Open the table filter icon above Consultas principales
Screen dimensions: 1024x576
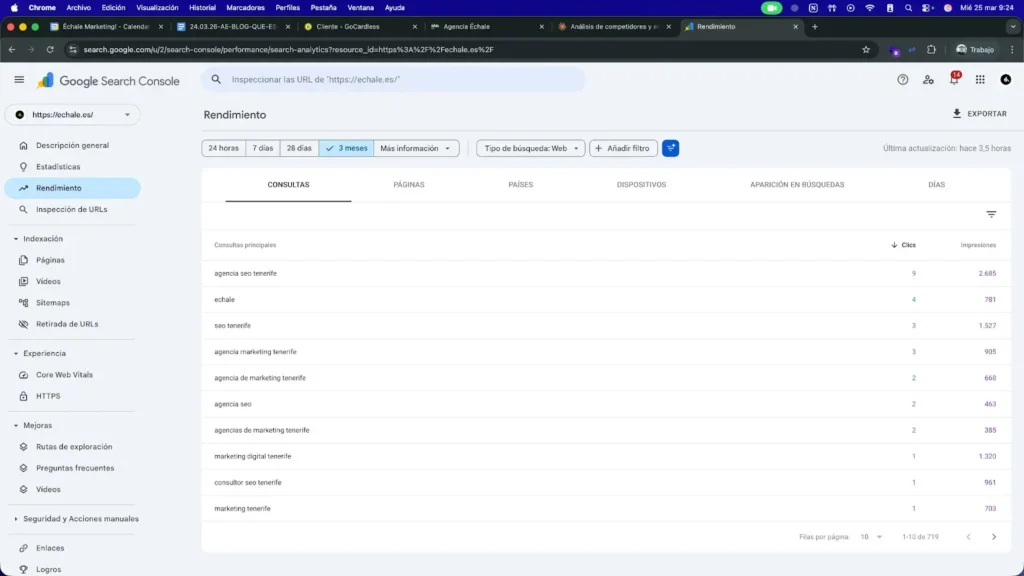tap(991, 213)
